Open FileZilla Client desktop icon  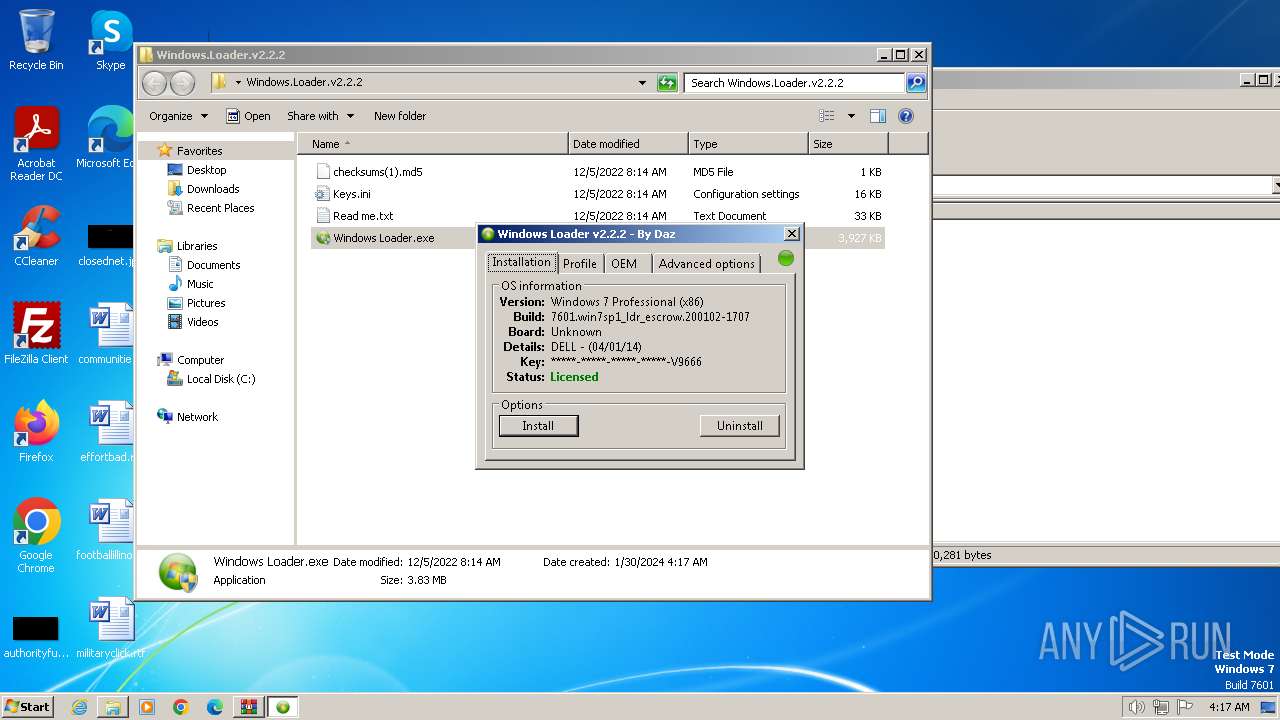click(36, 334)
